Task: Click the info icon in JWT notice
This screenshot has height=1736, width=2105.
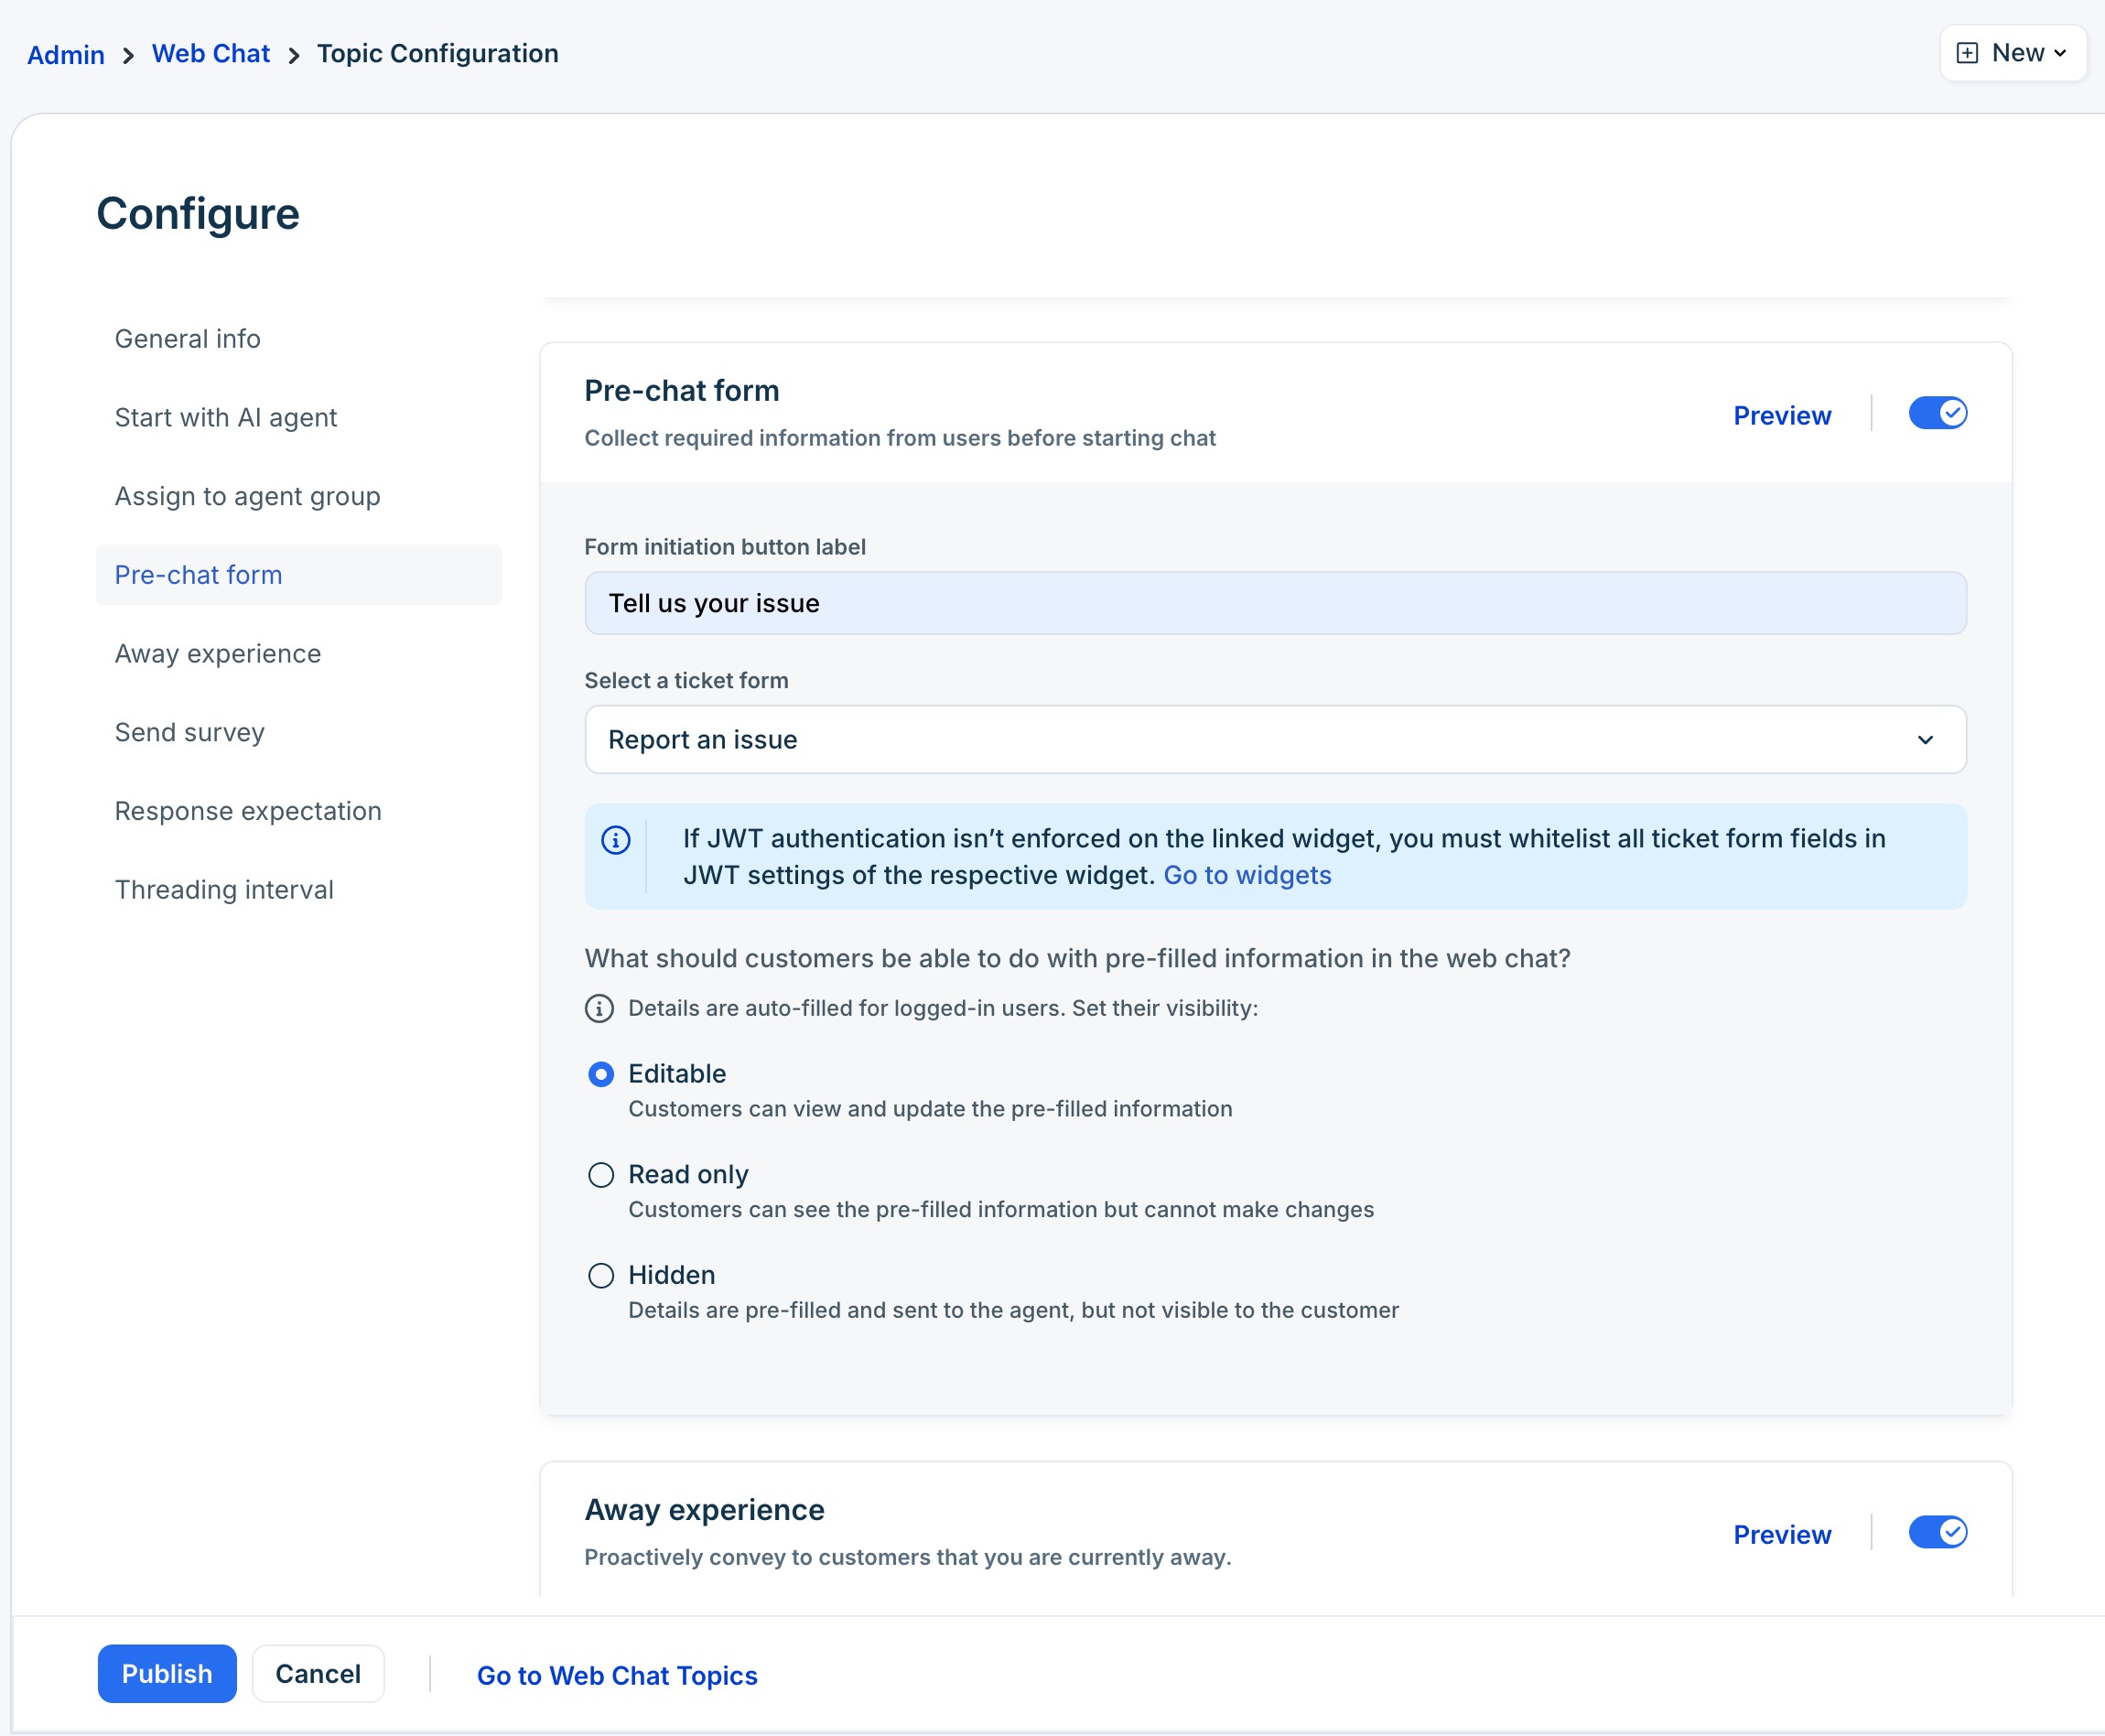Action: [x=615, y=840]
